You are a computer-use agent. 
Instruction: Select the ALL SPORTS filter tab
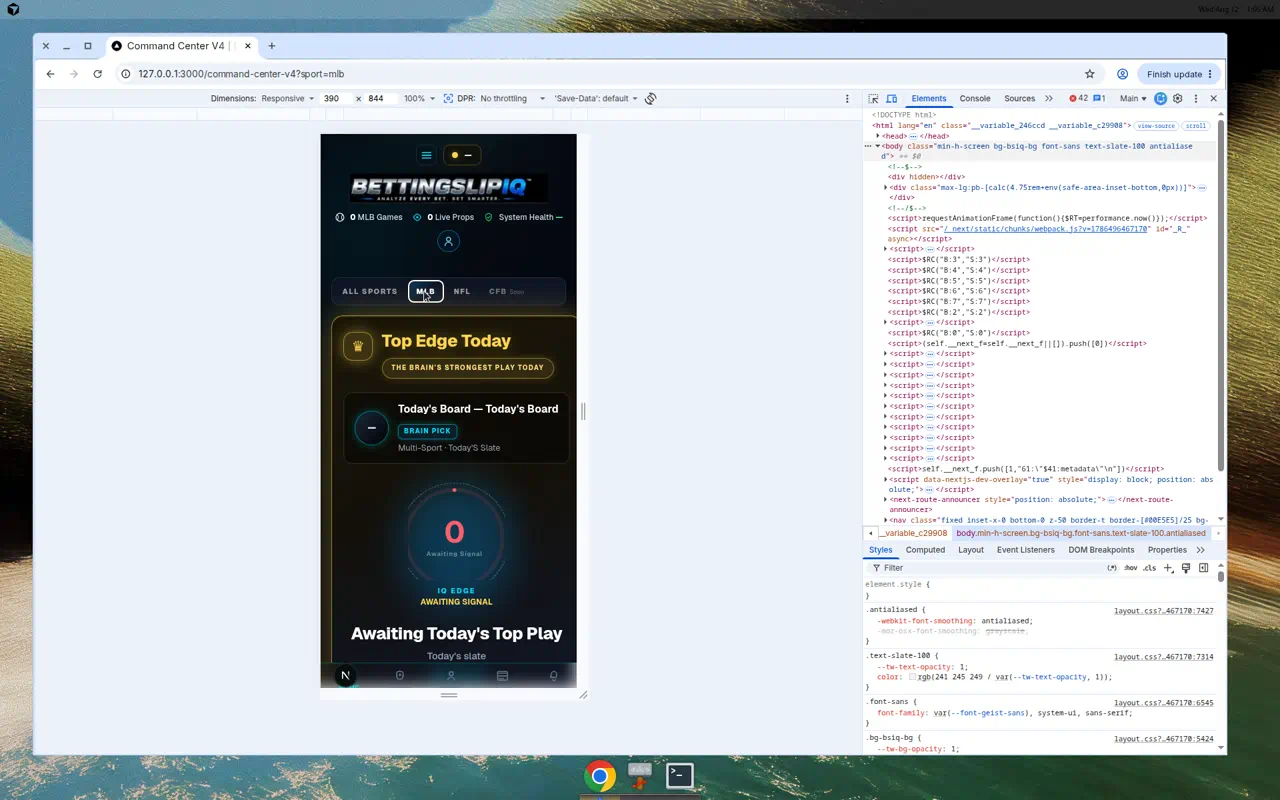(x=370, y=292)
